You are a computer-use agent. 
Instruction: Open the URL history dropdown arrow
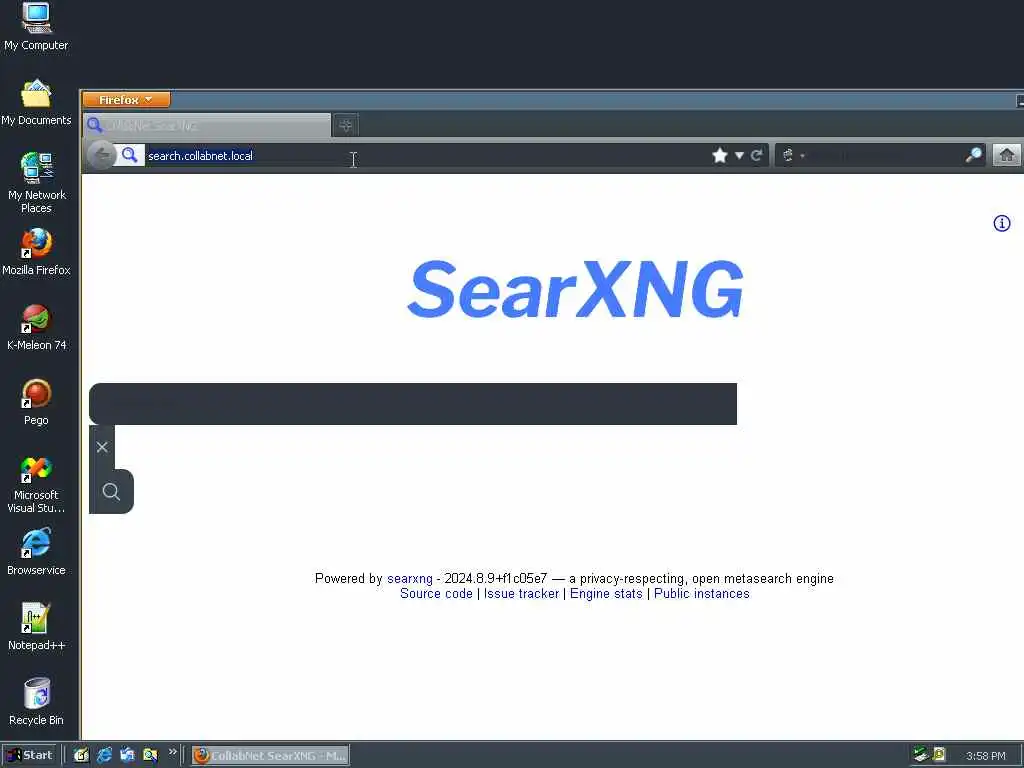point(739,155)
